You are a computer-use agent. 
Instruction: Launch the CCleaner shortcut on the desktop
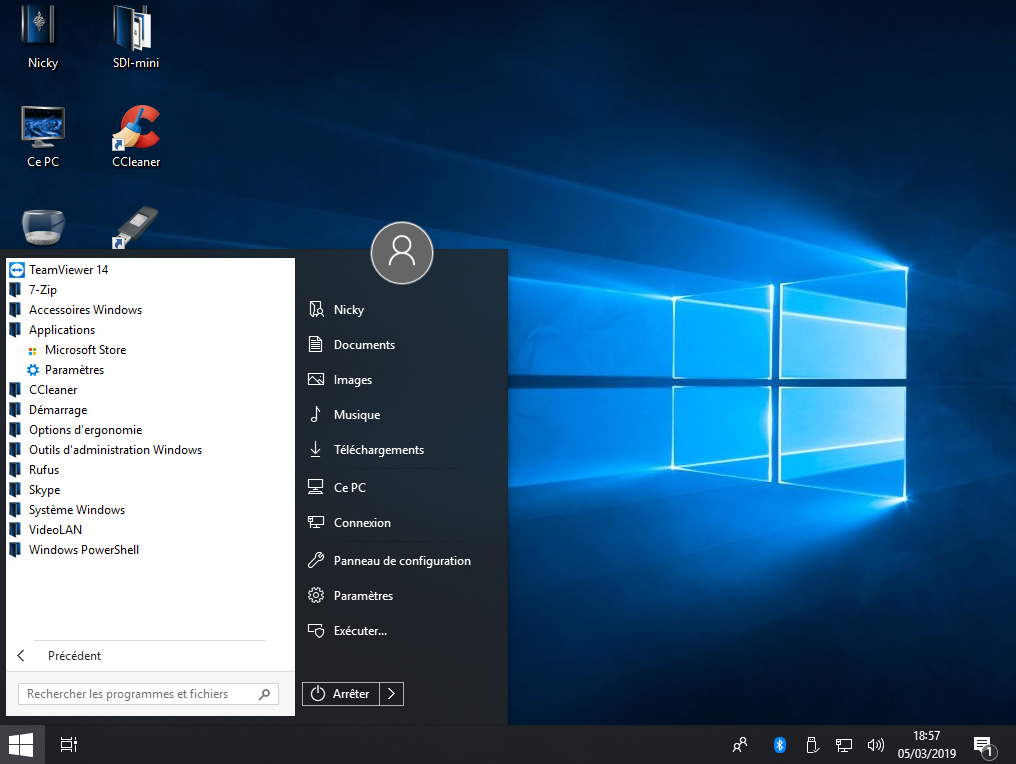pyautogui.click(x=136, y=137)
